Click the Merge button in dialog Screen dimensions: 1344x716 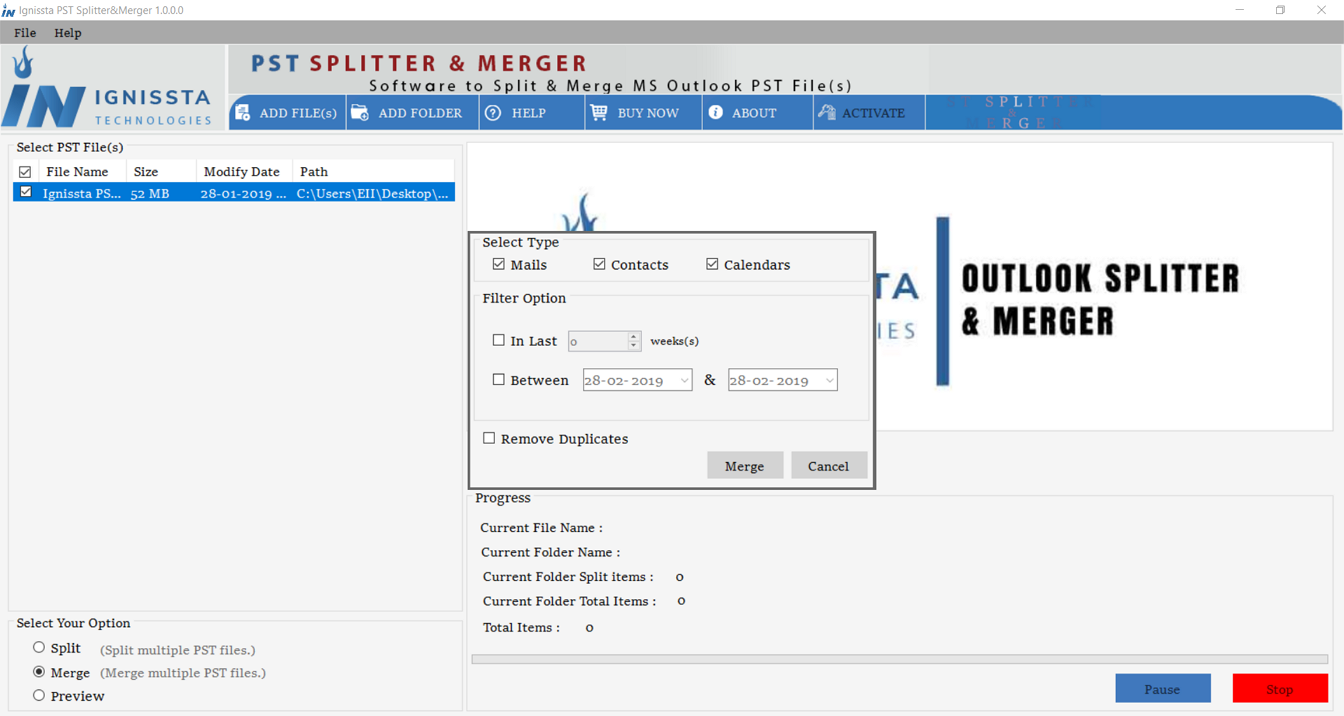click(745, 466)
